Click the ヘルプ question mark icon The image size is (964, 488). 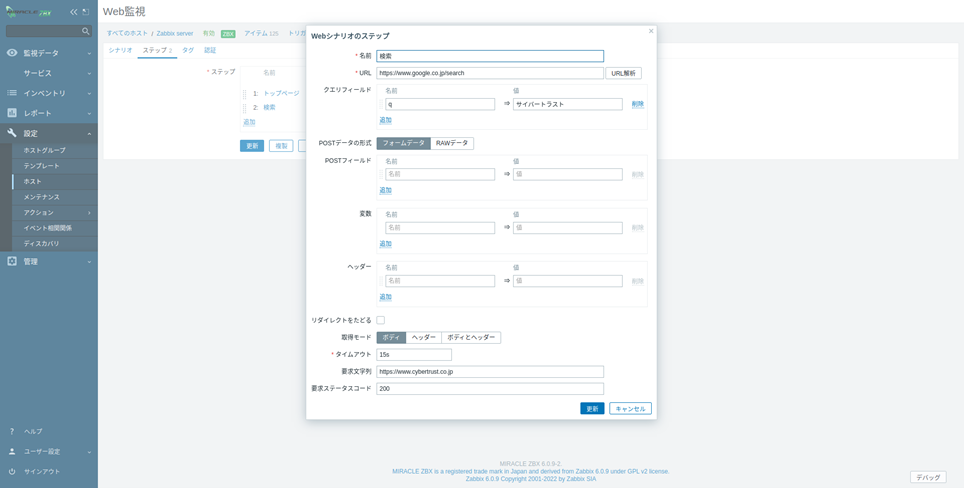12,432
